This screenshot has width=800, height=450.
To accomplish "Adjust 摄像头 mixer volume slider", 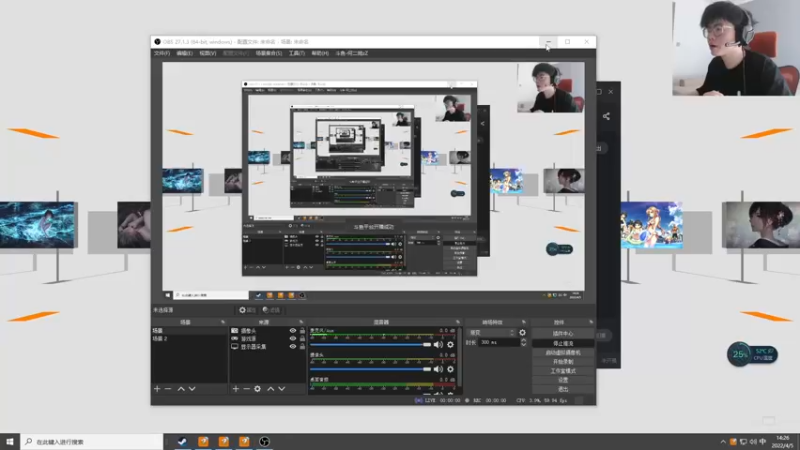I will pyautogui.click(x=371, y=369).
